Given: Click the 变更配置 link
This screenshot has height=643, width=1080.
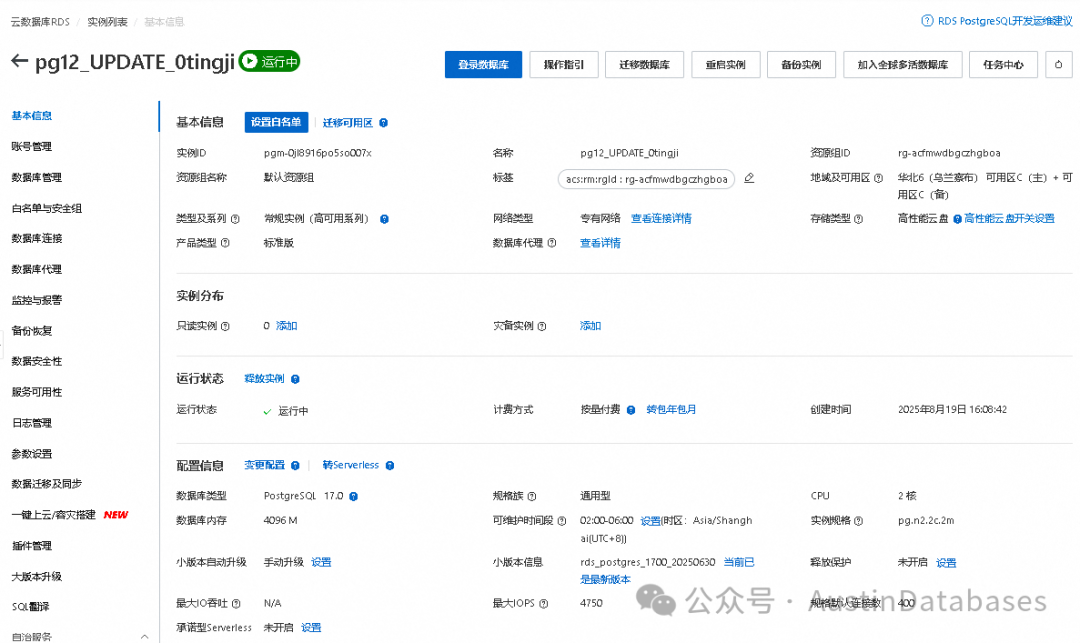Looking at the screenshot, I should 264,465.
